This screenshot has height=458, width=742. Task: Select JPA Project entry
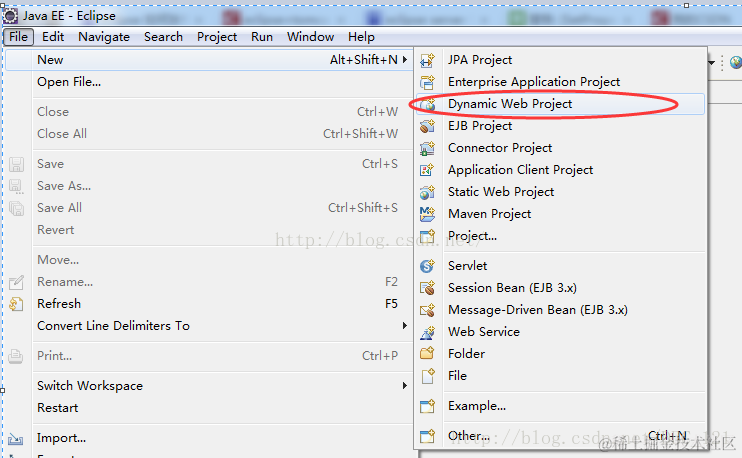(x=560, y=60)
